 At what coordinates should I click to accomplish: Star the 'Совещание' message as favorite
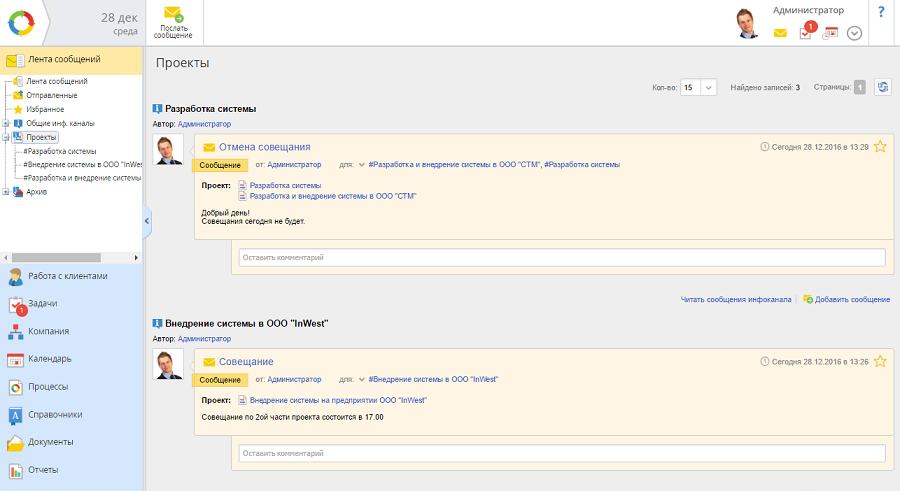point(880,362)
